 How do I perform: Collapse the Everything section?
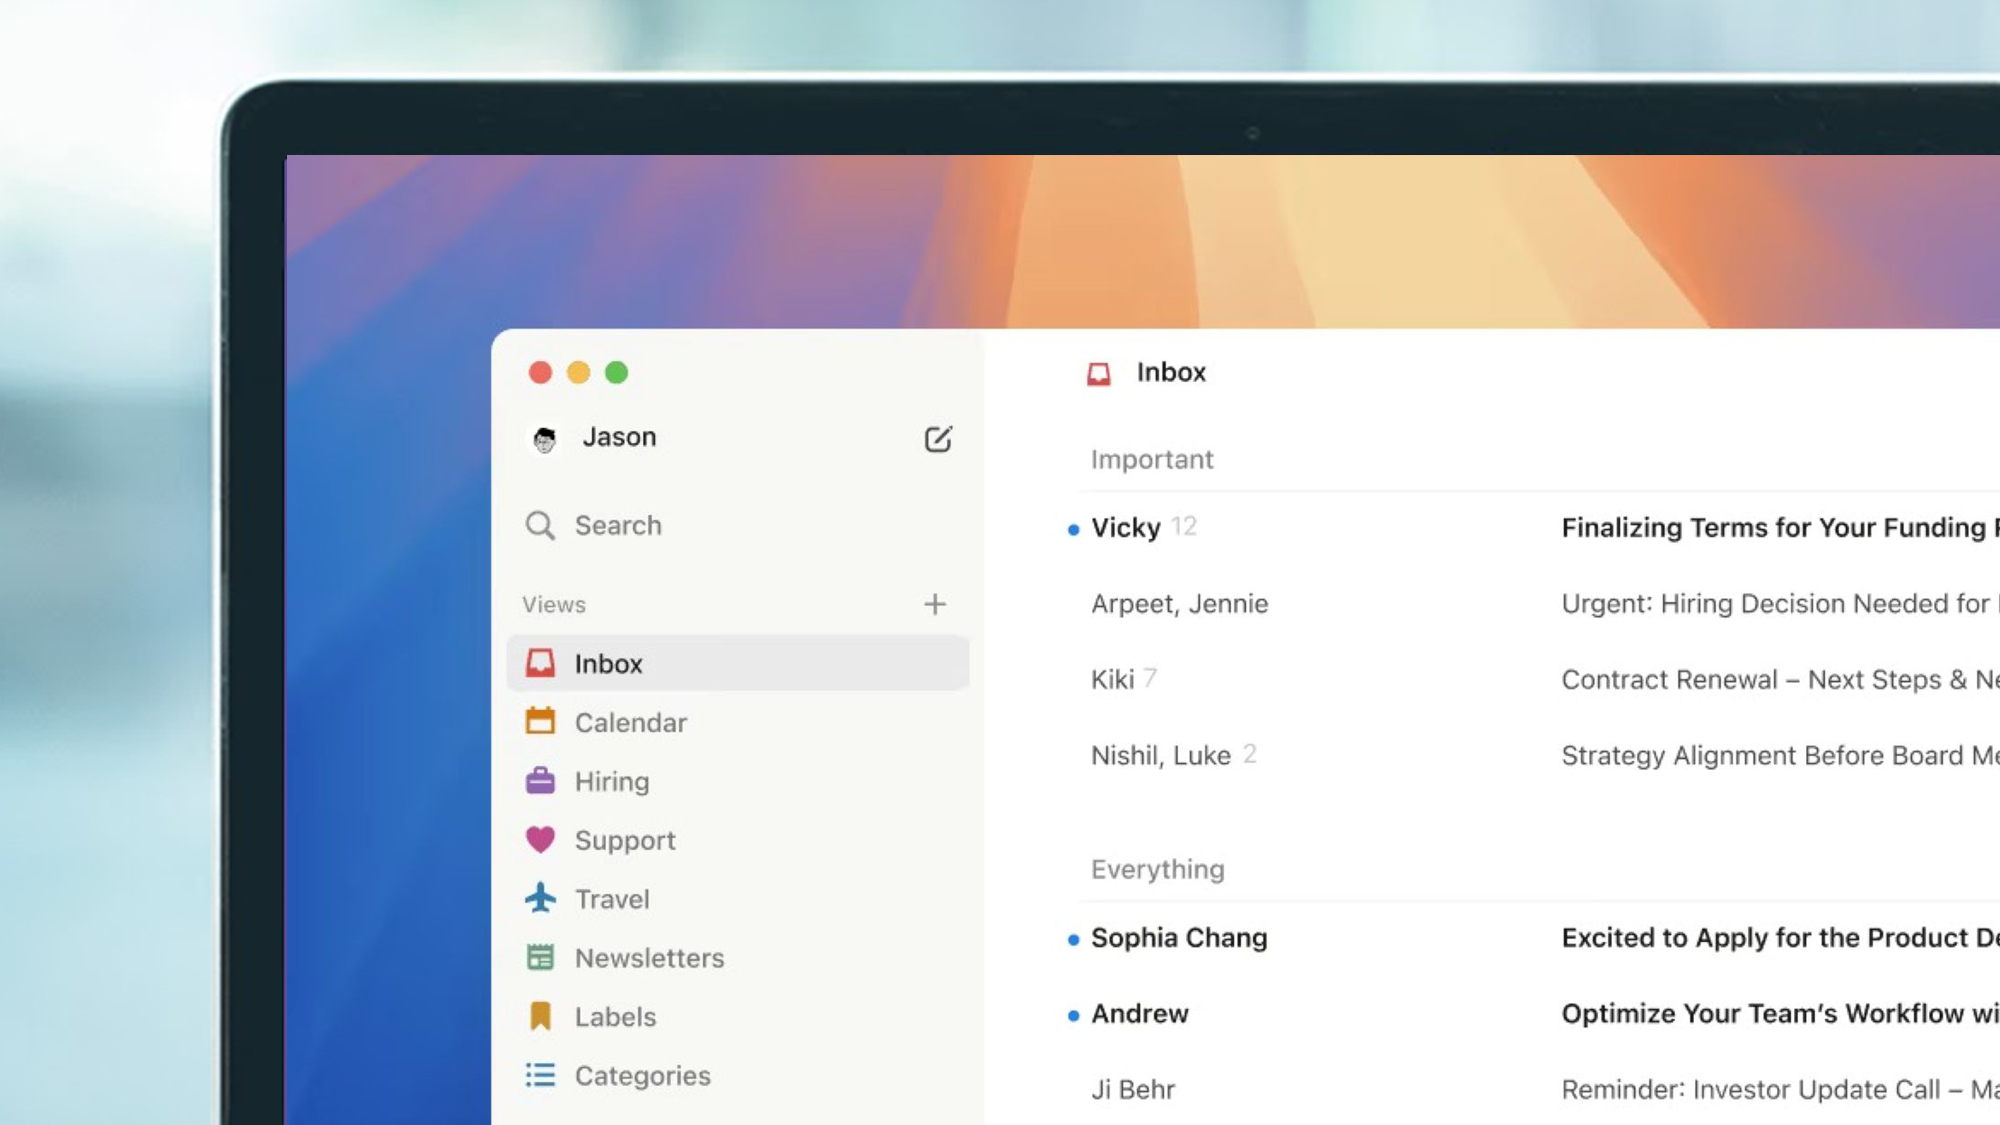[1157, 869]
